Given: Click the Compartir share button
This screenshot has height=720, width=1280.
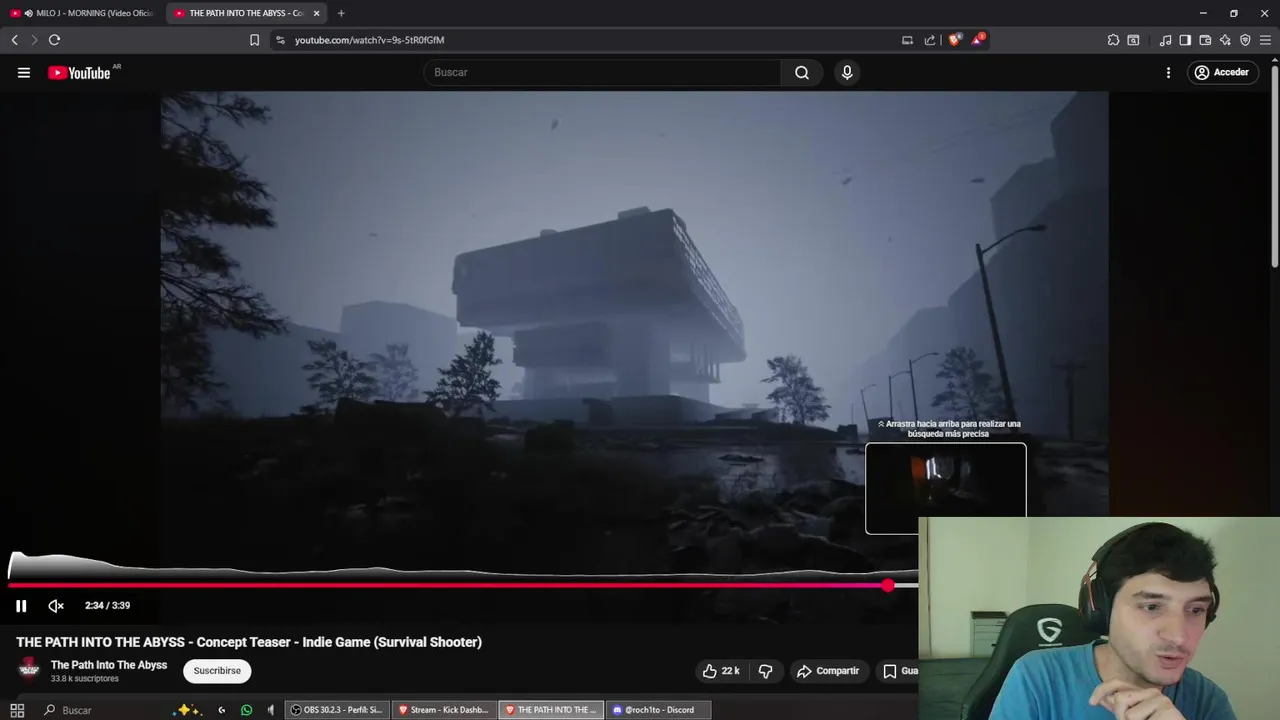Looking at the screenshot, I should coord(828,671).
